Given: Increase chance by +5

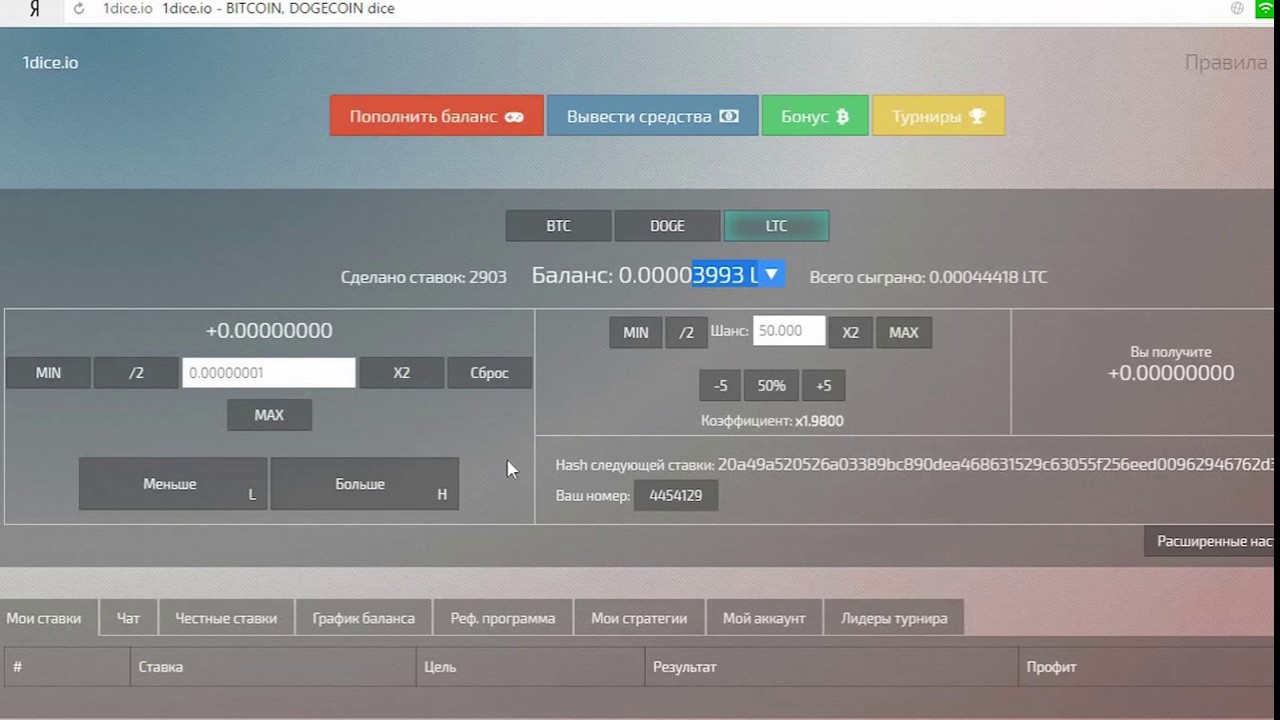Looking at the screenshot, I should [x=823, y=386].
